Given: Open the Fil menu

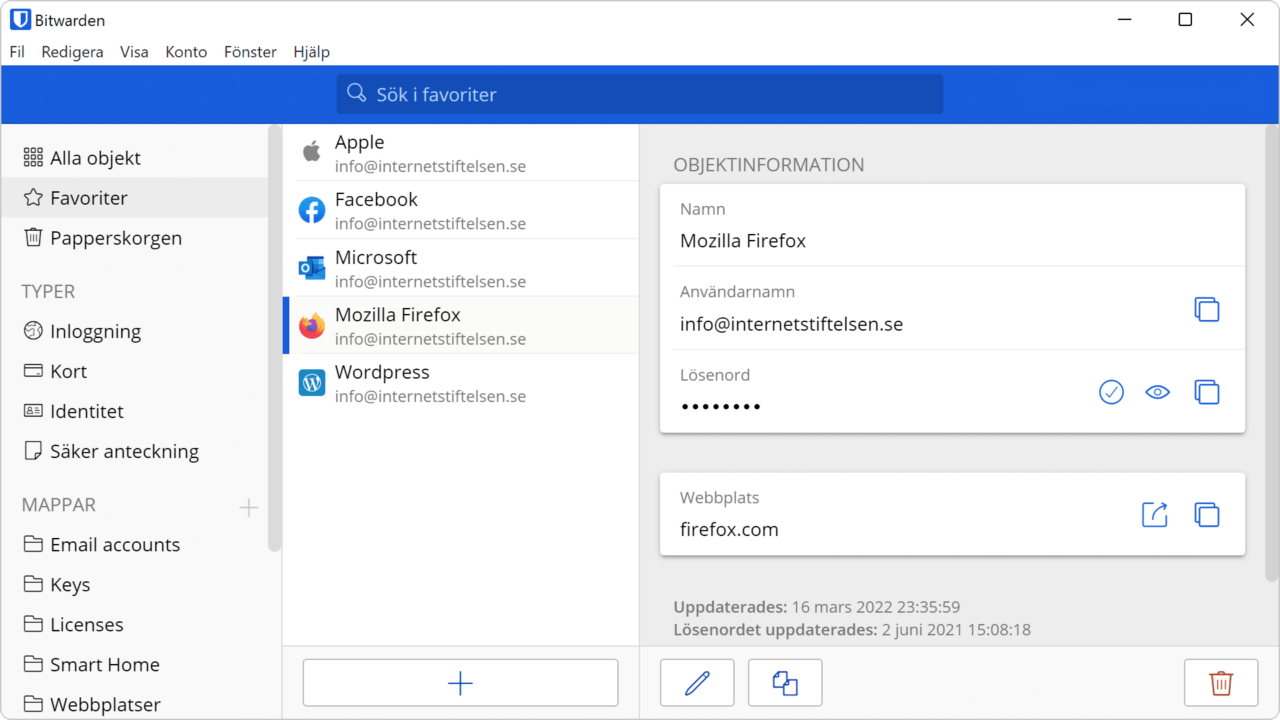Looking at the screenshot, I should (17, 52).
